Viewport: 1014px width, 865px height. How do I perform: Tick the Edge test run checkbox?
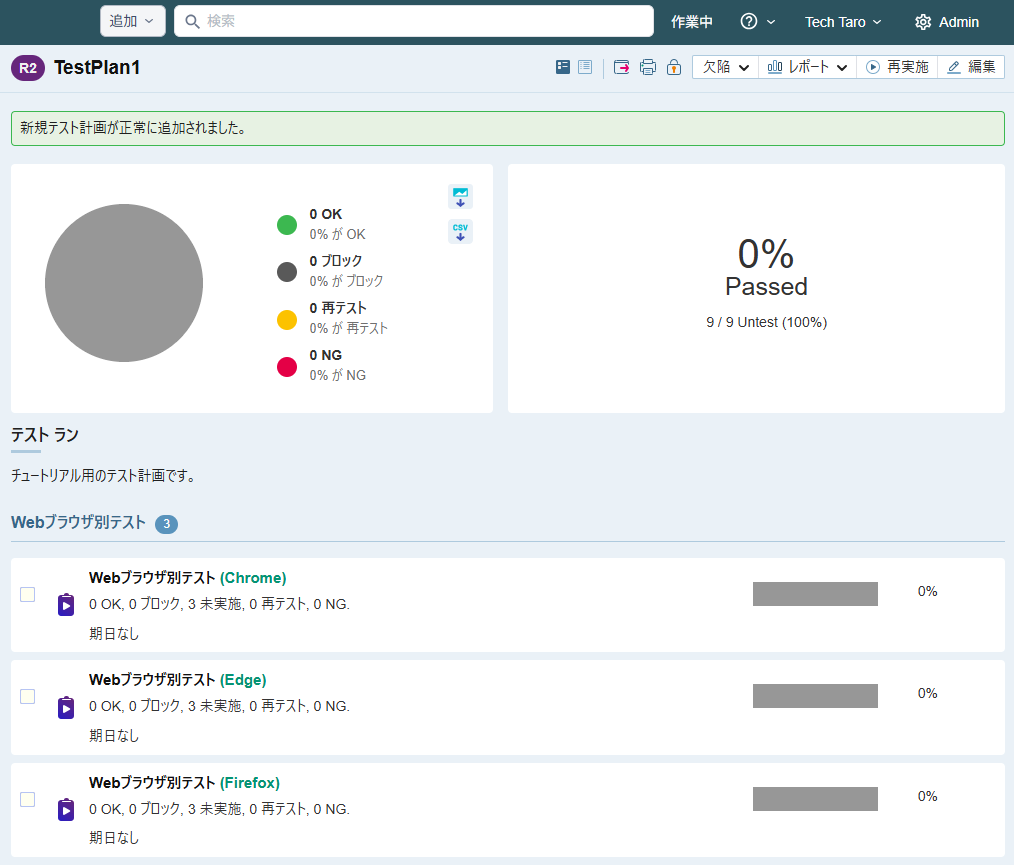[x=28, y=696]
